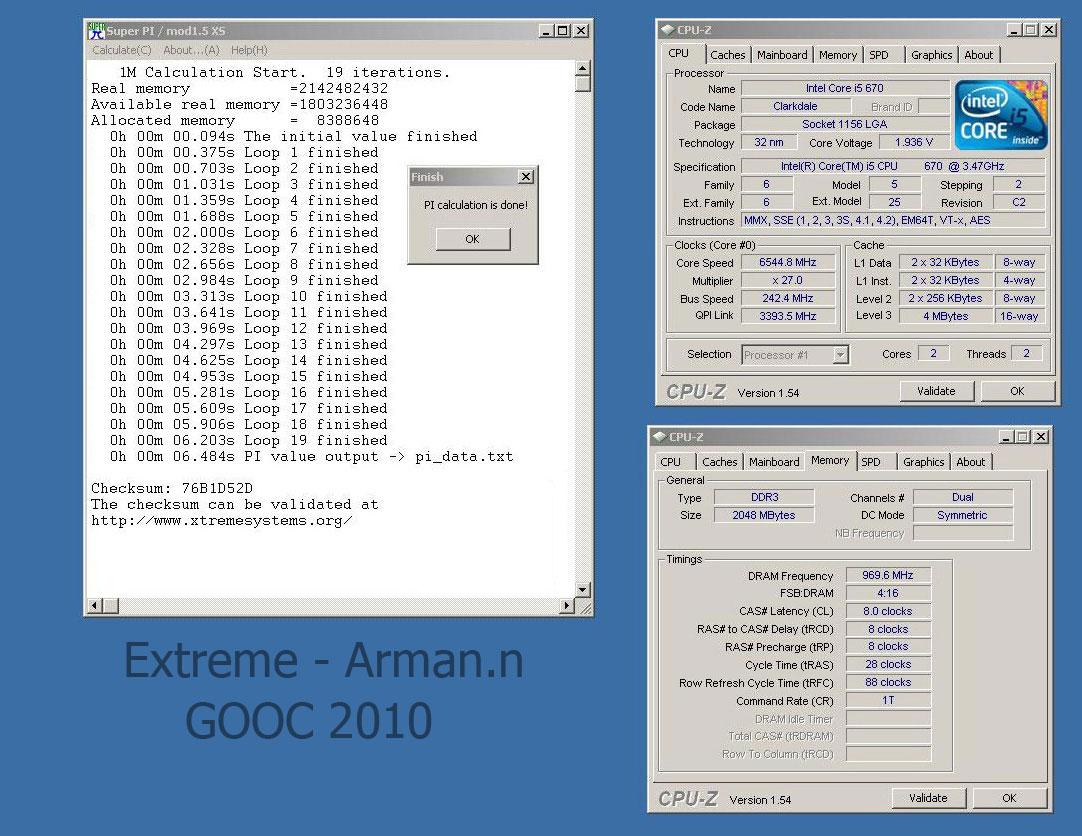Click the DRAM Frequency value 969.6 MHz
The height and width of the screenshot is (836, 1082).
(888, 575)
